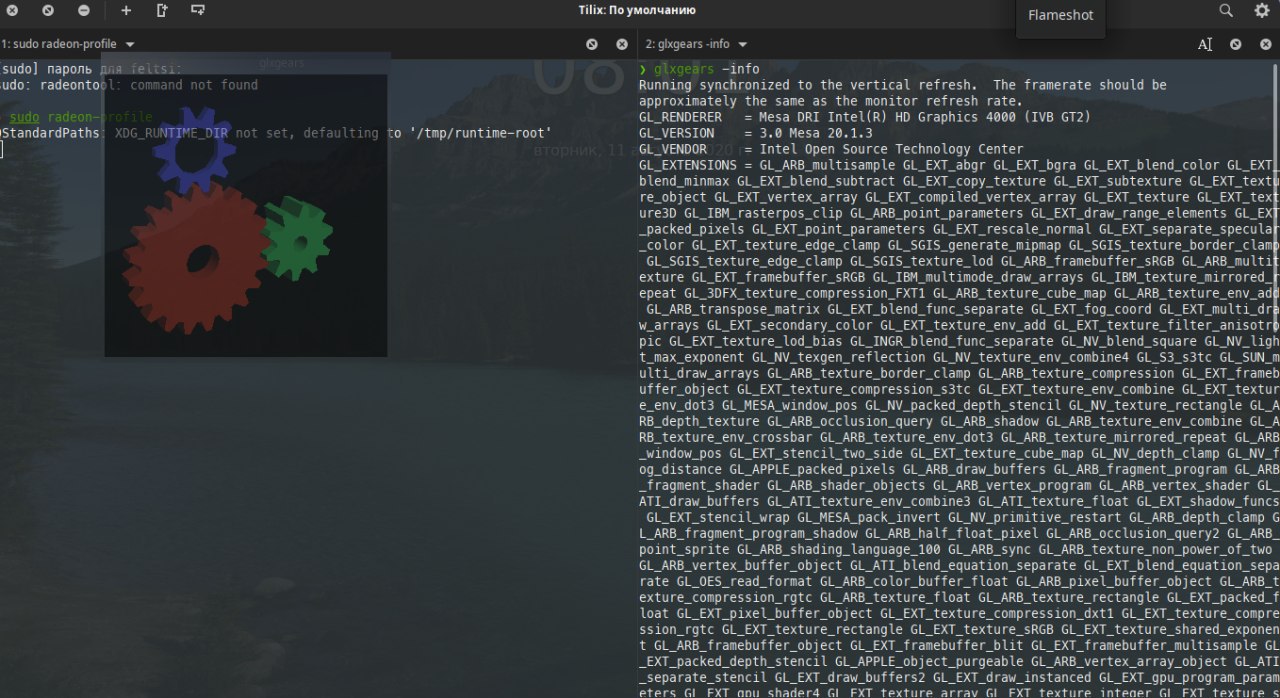1280x698 pixels.
Task: Open the Tilix search magnifier icon
Action: pyautogui.click(x=1226, y=11)
